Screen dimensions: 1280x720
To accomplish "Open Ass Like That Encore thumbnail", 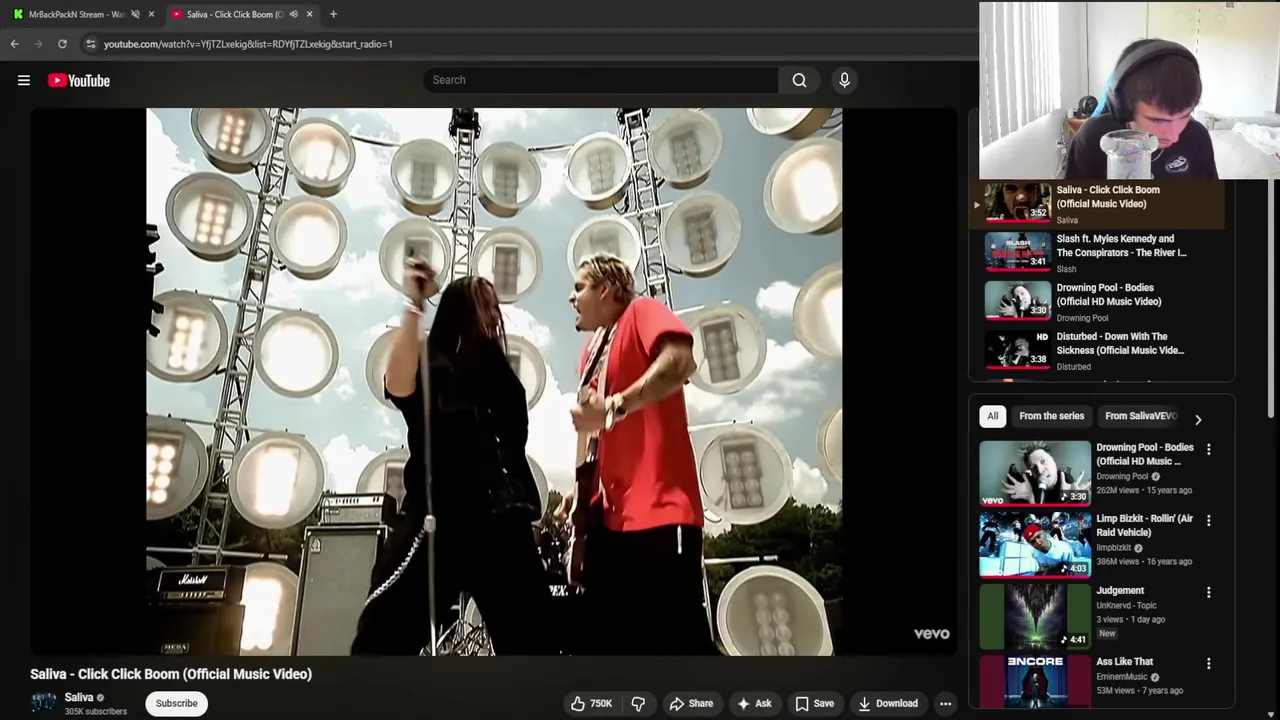I will tap(1035, 681).
